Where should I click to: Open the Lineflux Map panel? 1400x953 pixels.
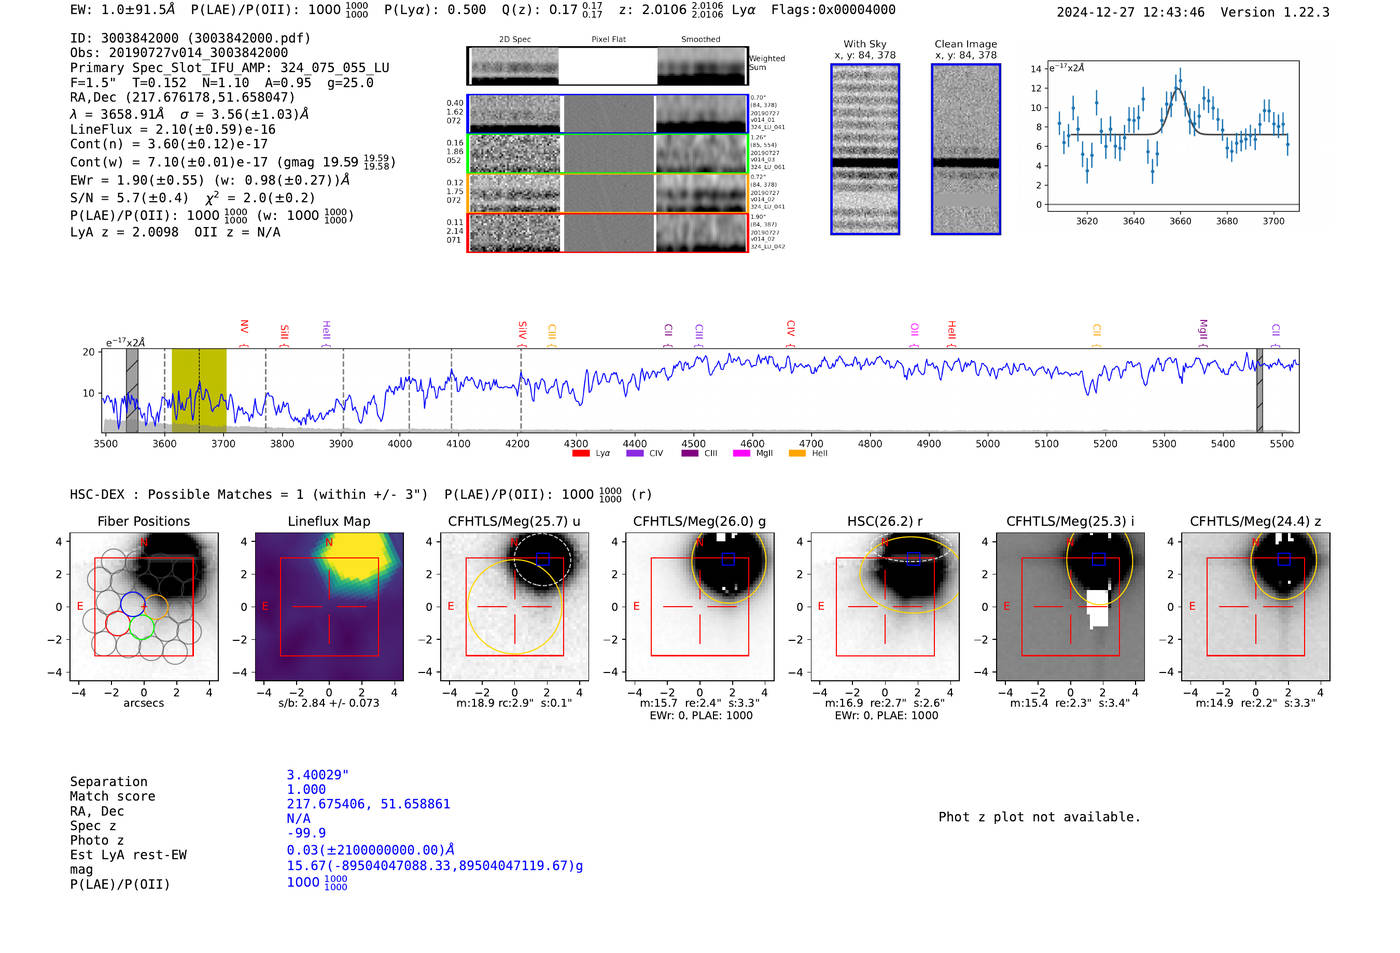[x=329, y=606]
